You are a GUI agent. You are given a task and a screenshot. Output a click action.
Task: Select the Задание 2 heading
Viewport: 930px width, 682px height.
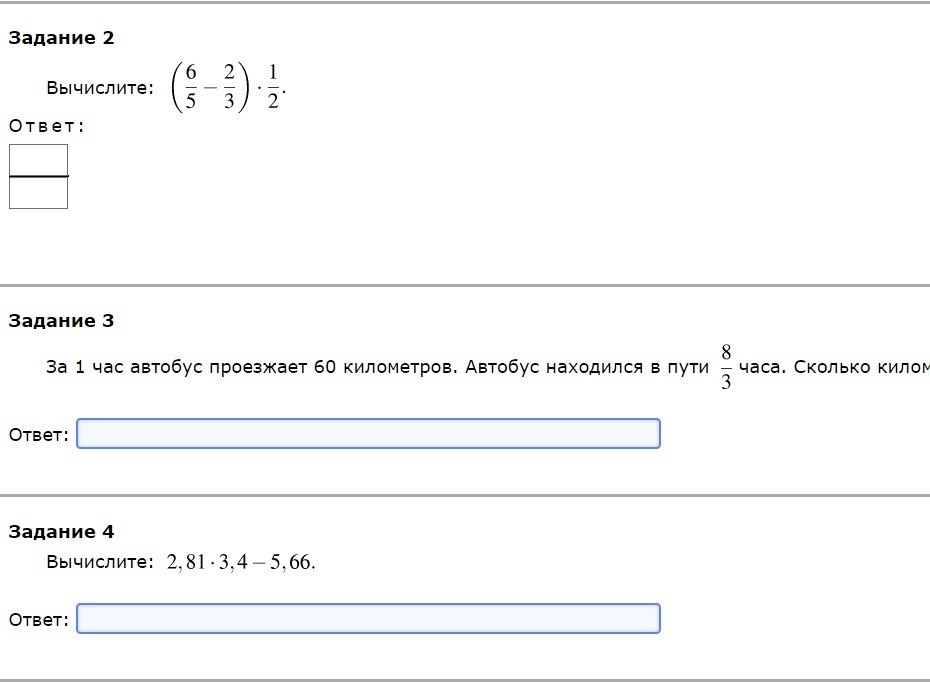pos(61,38)
